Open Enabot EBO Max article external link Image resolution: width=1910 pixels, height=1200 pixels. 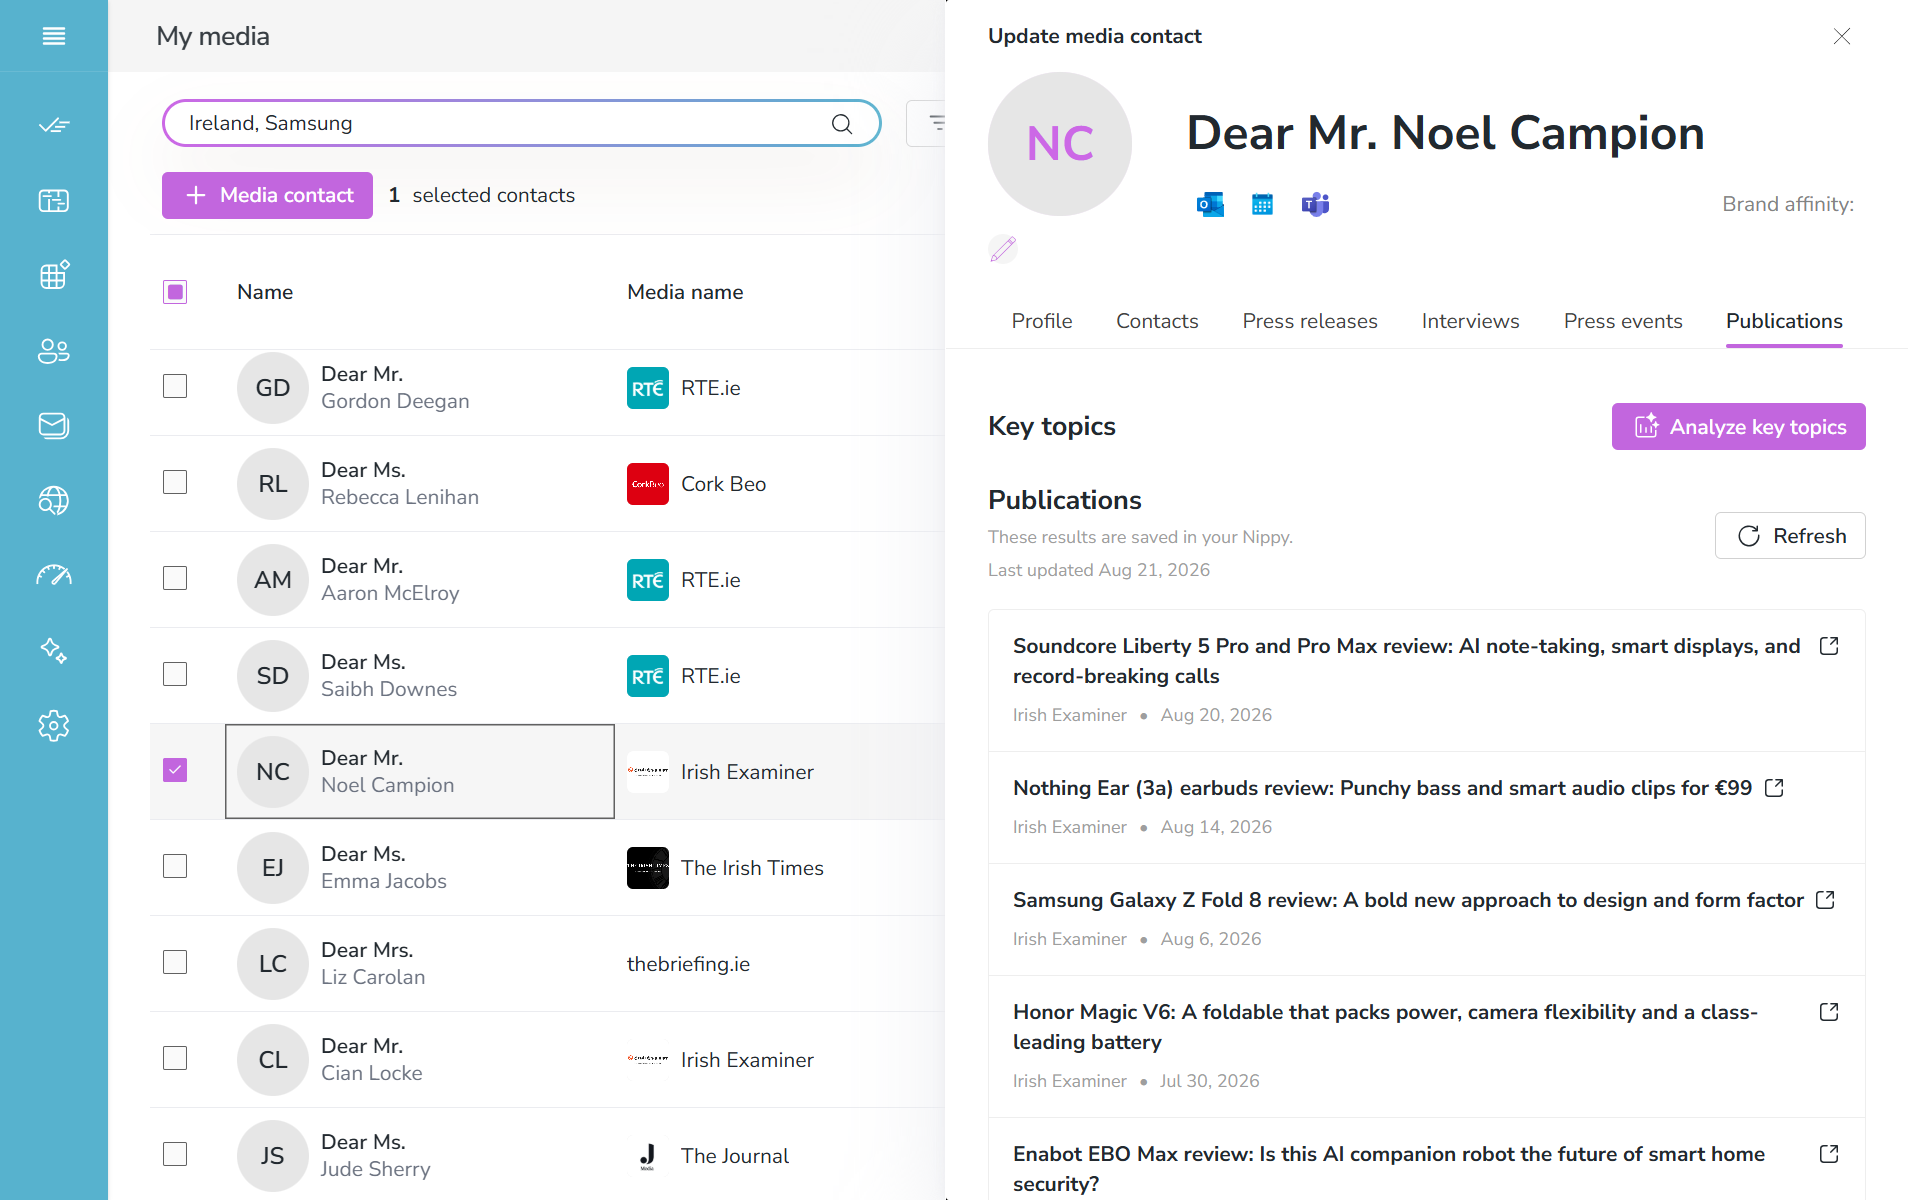(1829, 1154)
